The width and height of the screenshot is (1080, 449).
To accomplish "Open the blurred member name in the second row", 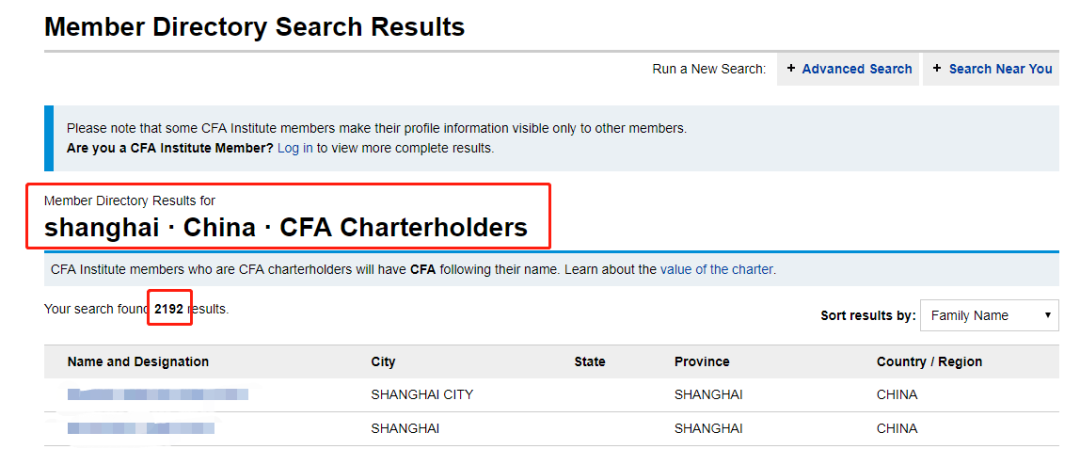I will (141, 428).
